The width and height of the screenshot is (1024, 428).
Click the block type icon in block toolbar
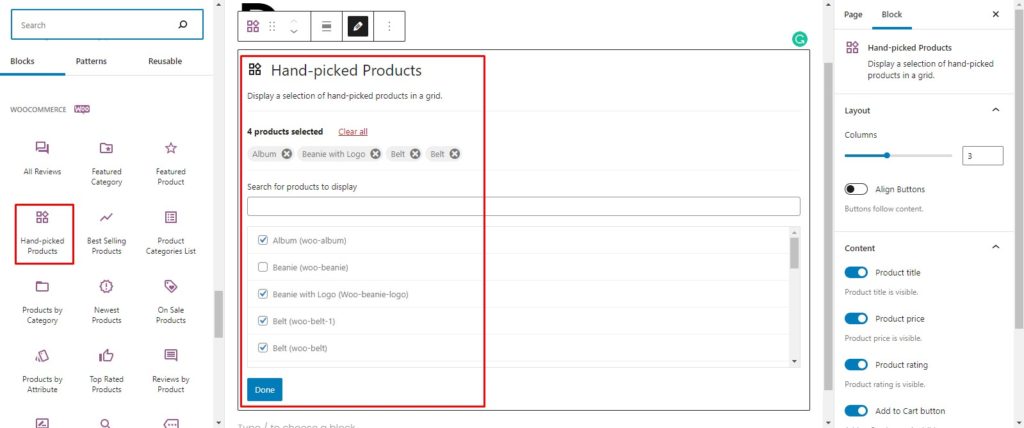[253, 26]
